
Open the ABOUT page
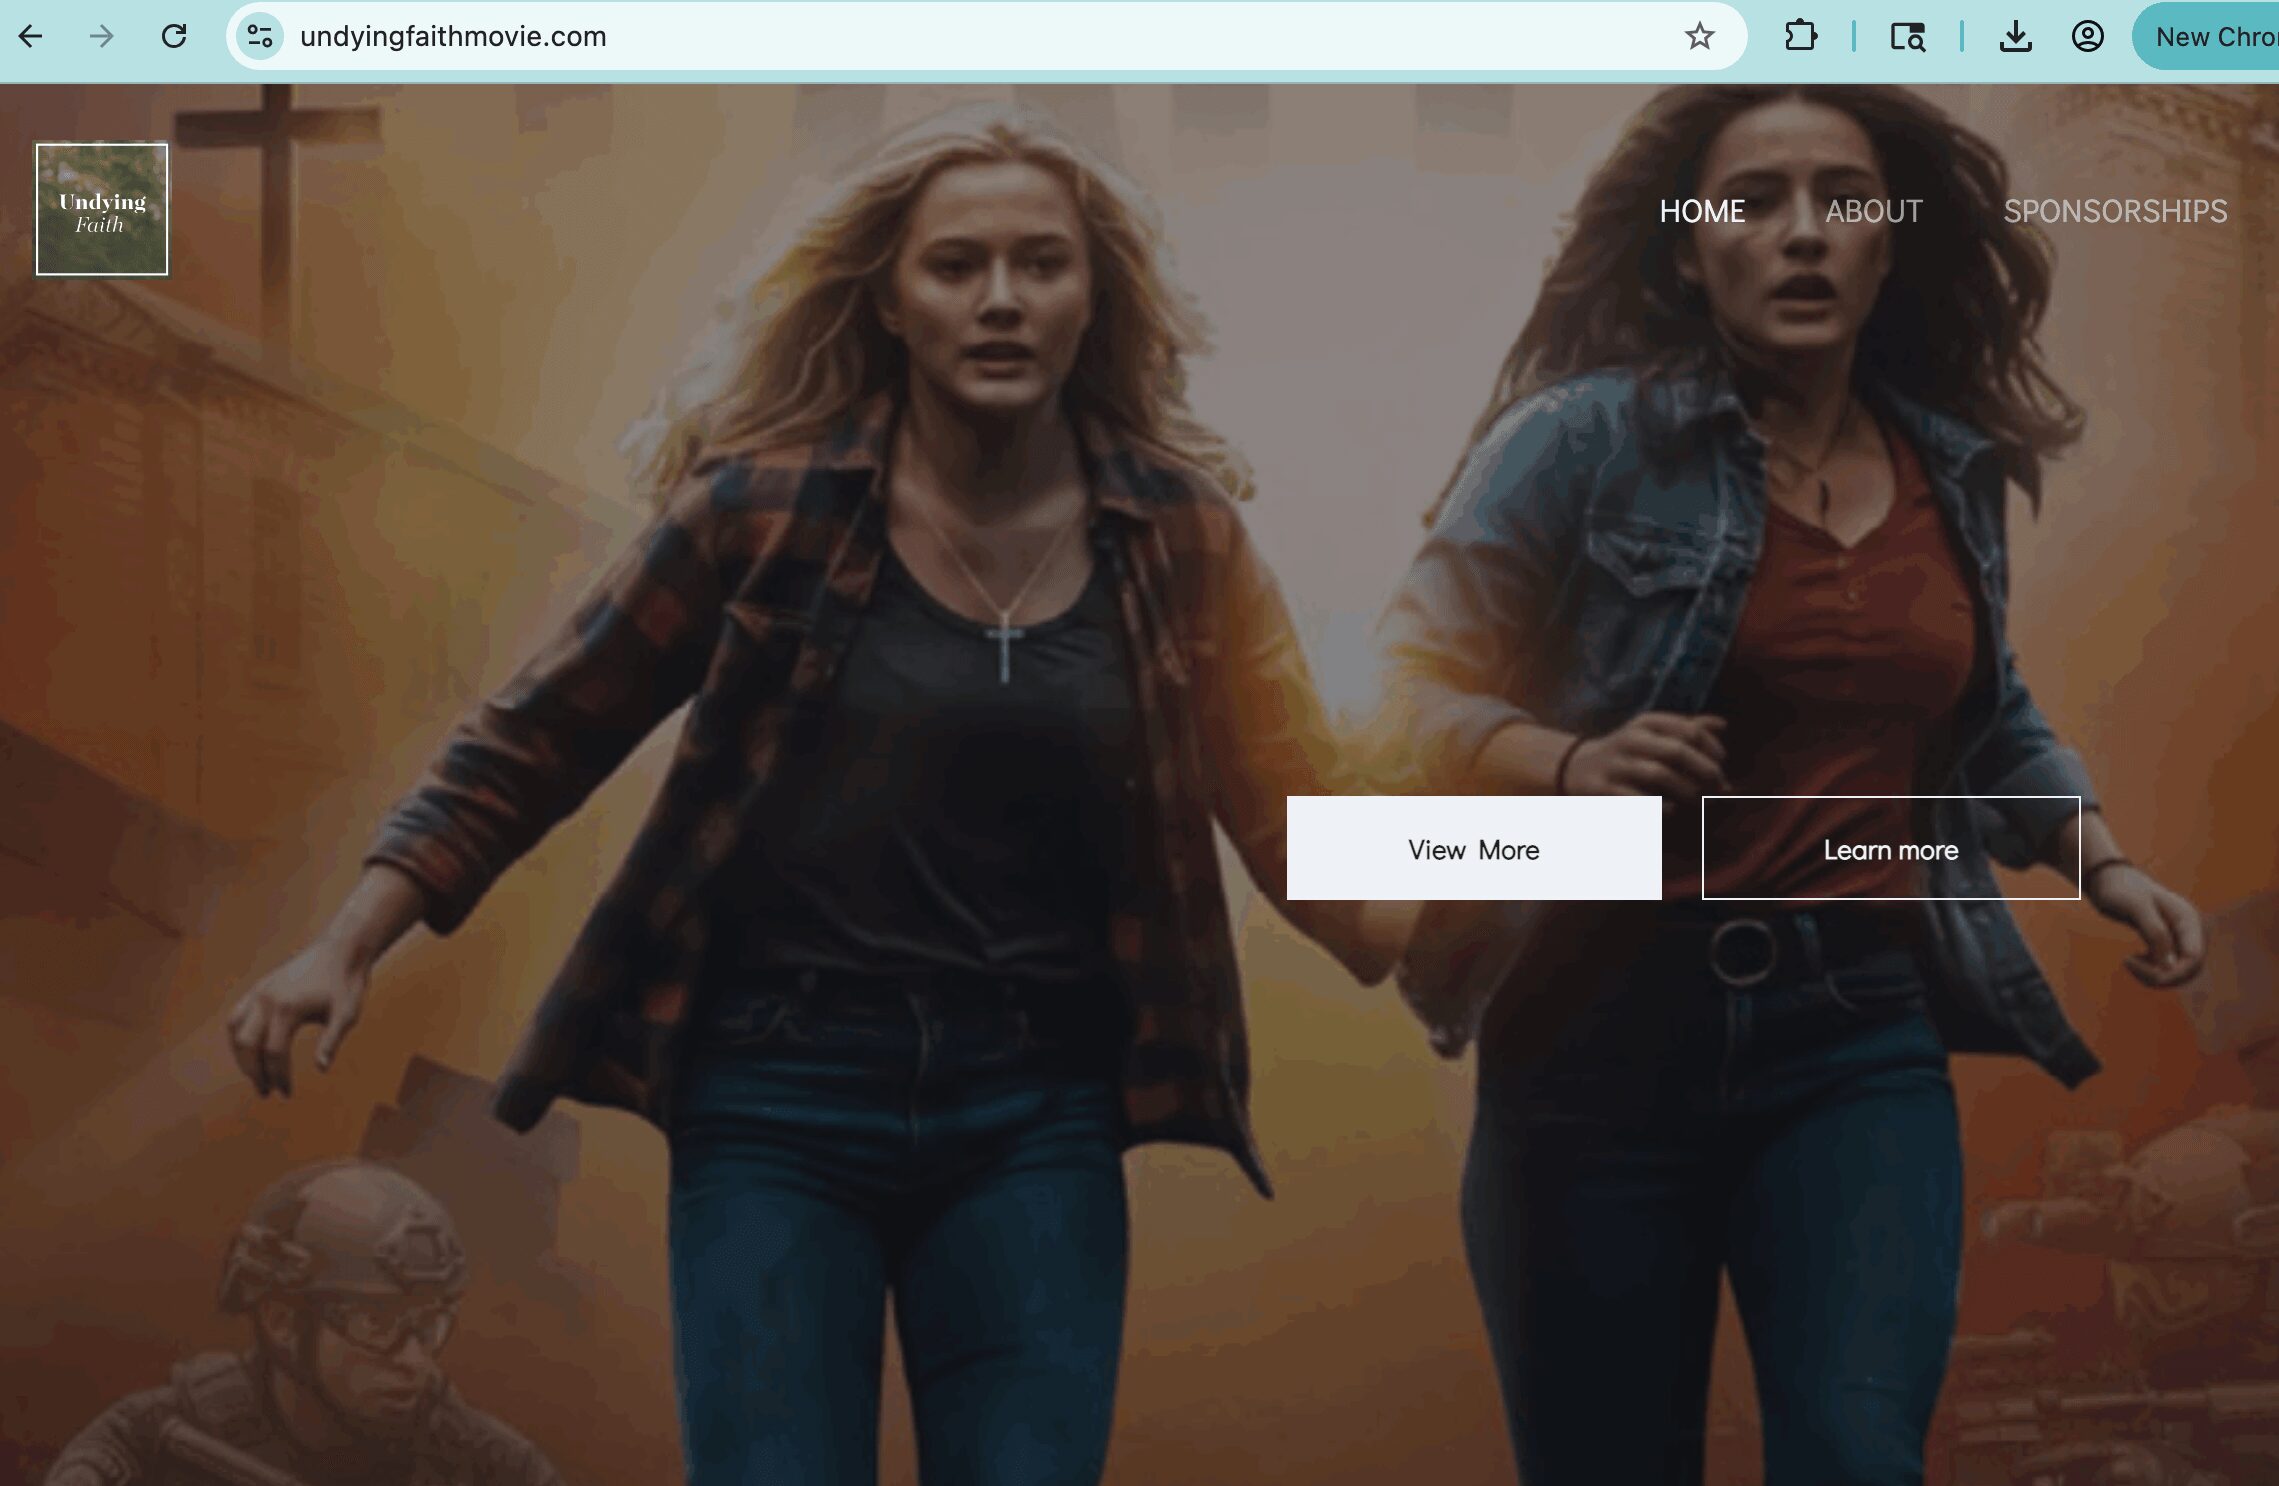pos(1873,211)
